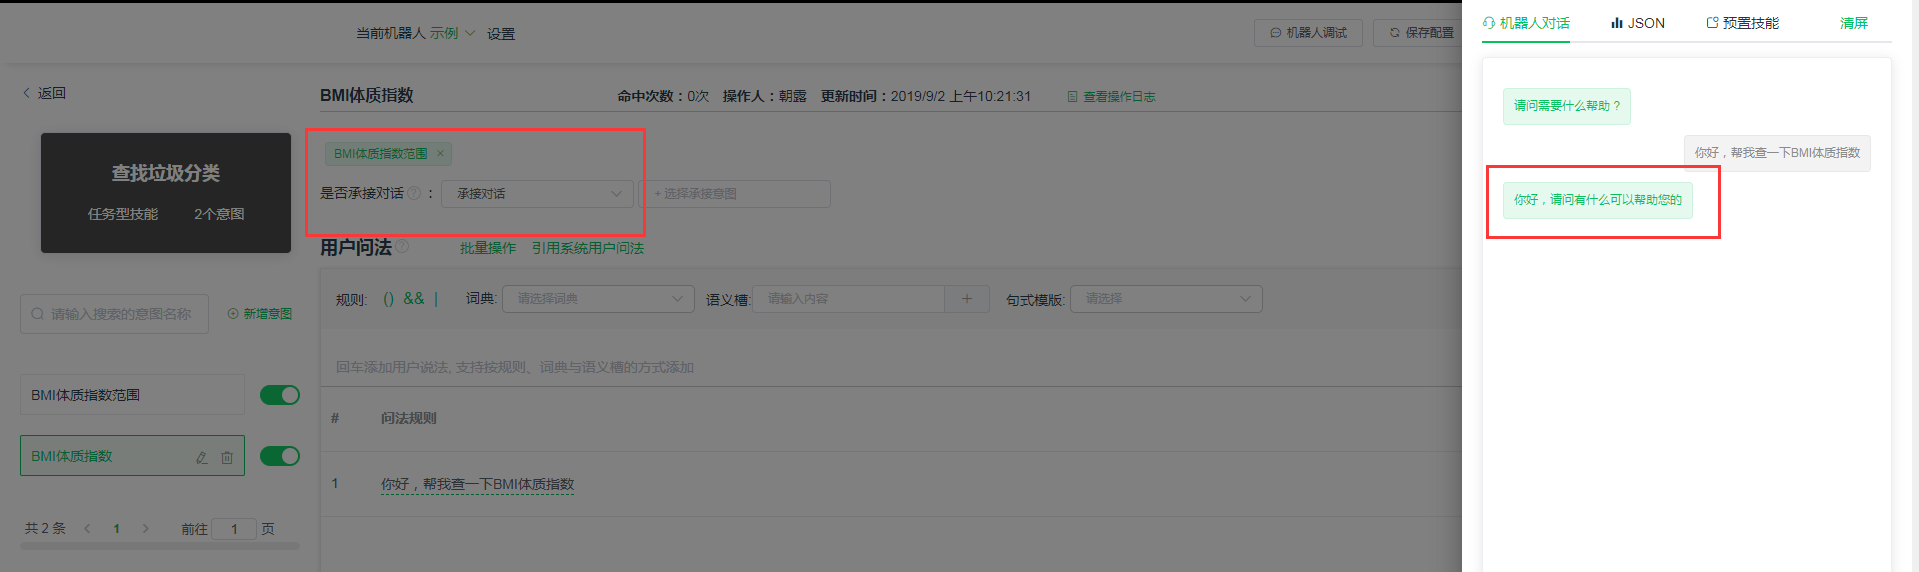This screenshot has width=1919, height=572.
Task: Remove the BMI体质指数范围 tag
Action: coord(440,153)
